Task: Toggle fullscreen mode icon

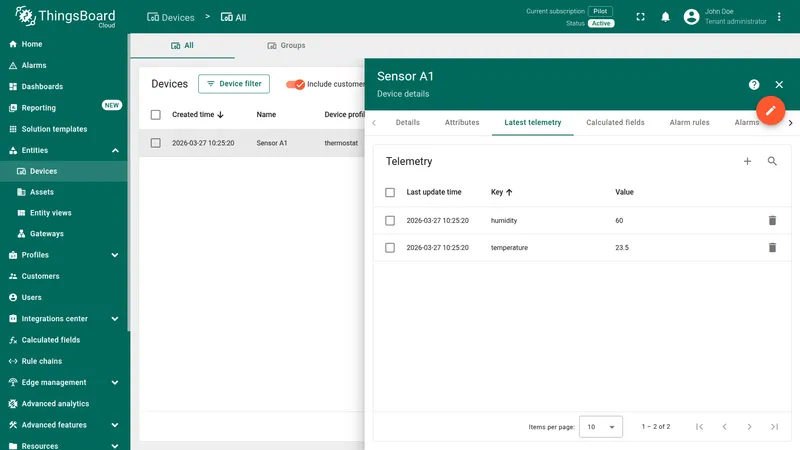Action: click(640, 17)
